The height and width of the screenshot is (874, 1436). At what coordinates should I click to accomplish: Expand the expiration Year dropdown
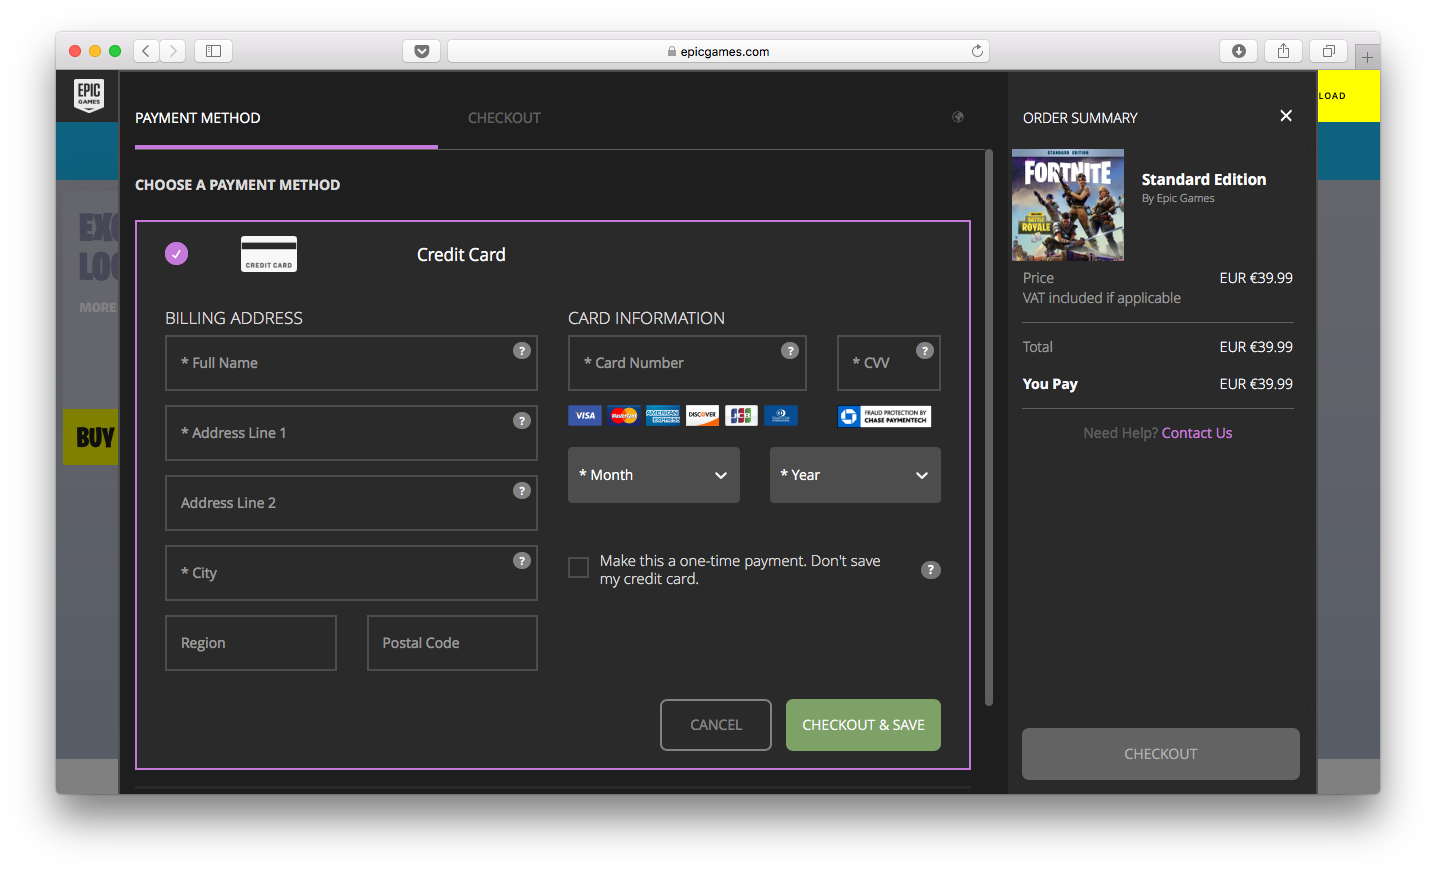(855, 475)
